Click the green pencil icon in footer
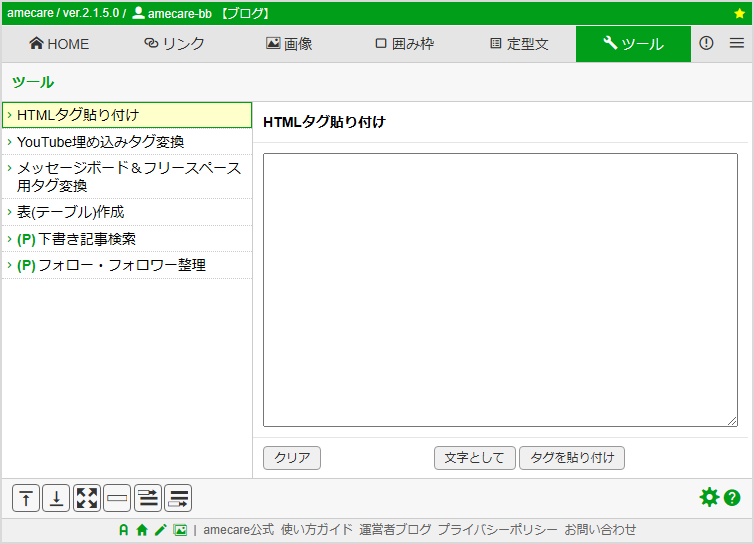The image size is (754, 544). pos(160,530)
